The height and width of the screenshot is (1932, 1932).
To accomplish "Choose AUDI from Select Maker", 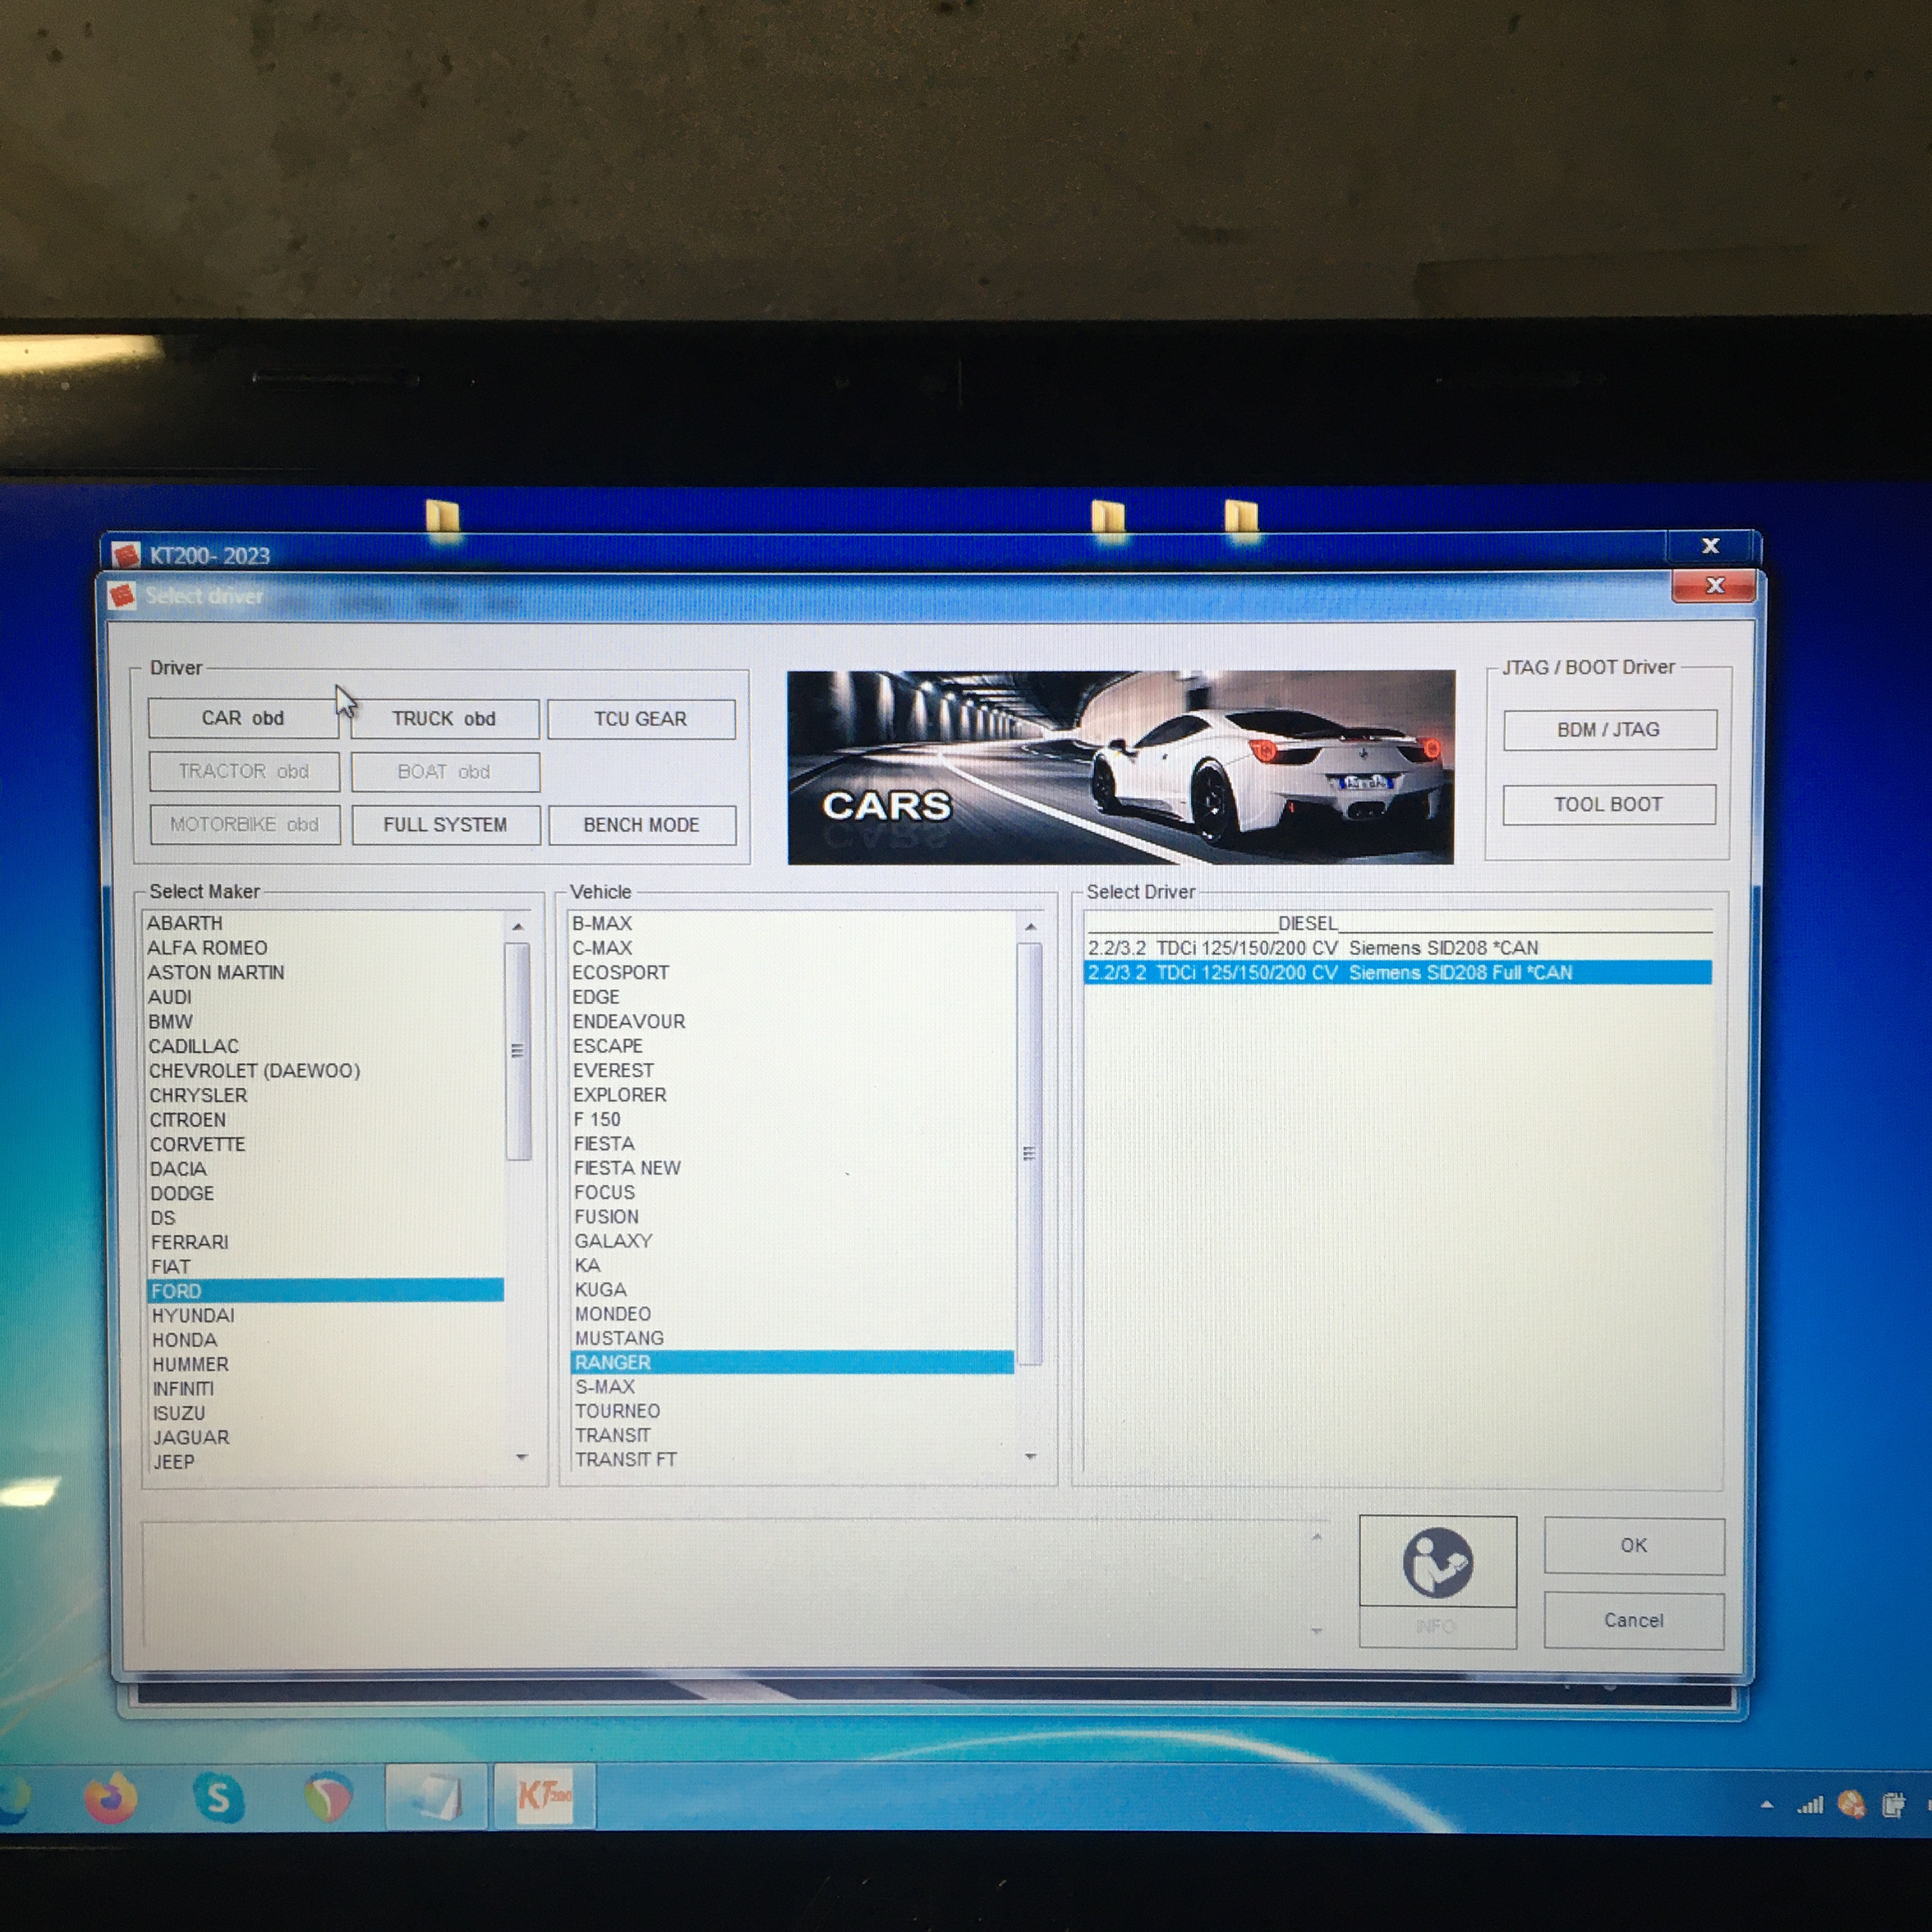I will click(x=170, y=997).
